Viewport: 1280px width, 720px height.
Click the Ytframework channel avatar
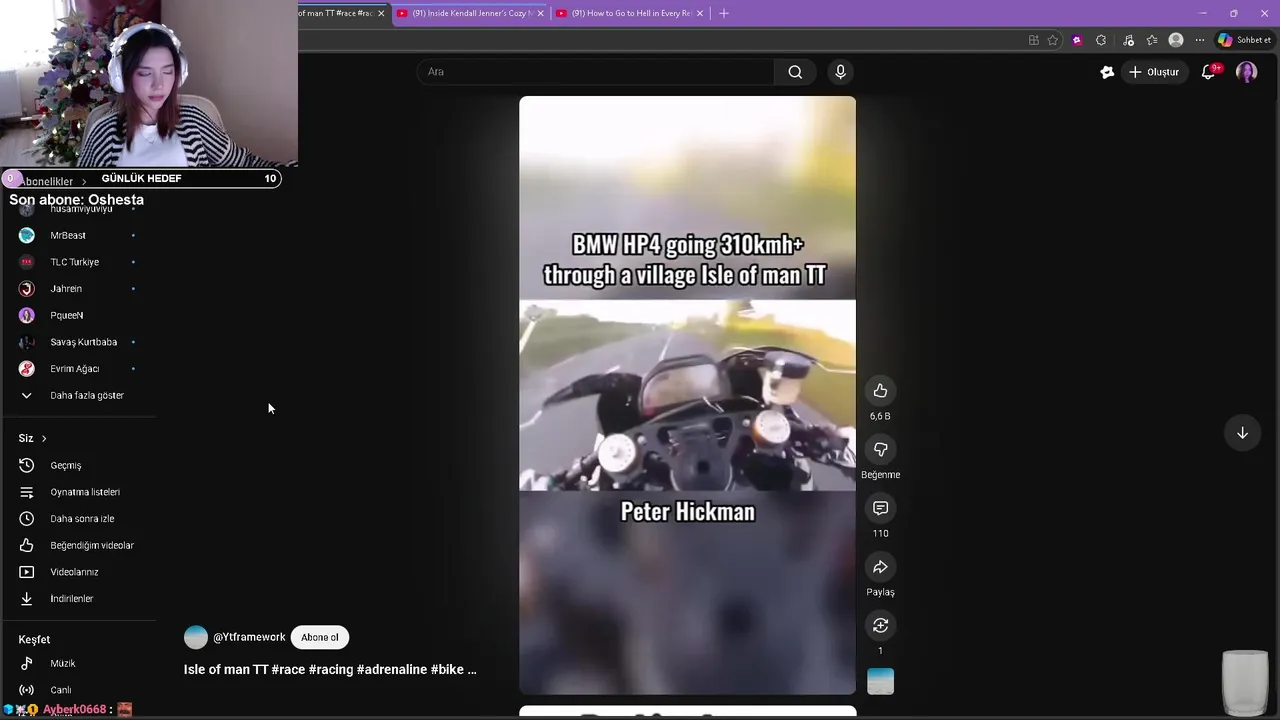(x=196, y=637)
